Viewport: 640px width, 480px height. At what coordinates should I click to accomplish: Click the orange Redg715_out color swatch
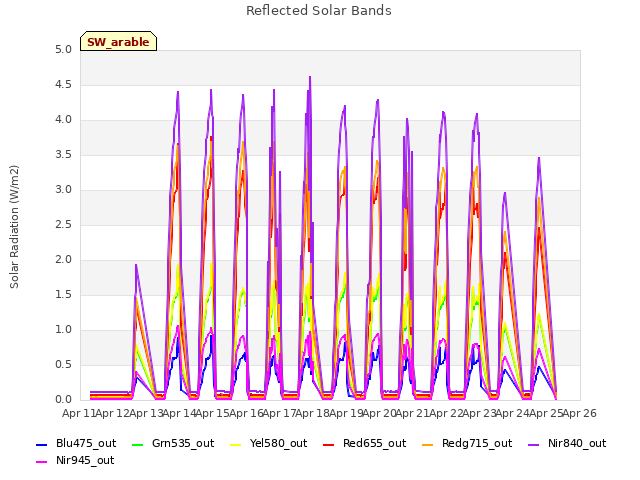[427, 444]
